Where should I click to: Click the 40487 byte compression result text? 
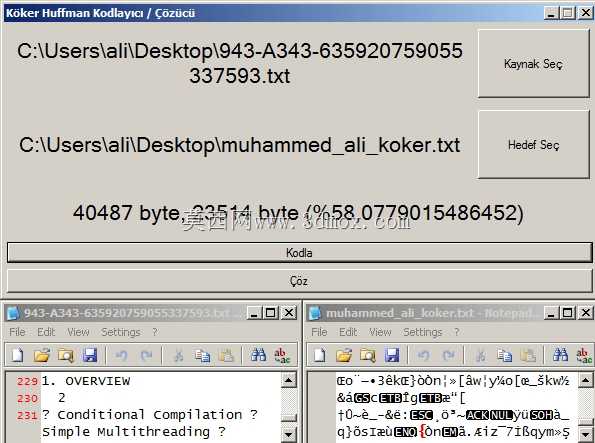[298, 213]
